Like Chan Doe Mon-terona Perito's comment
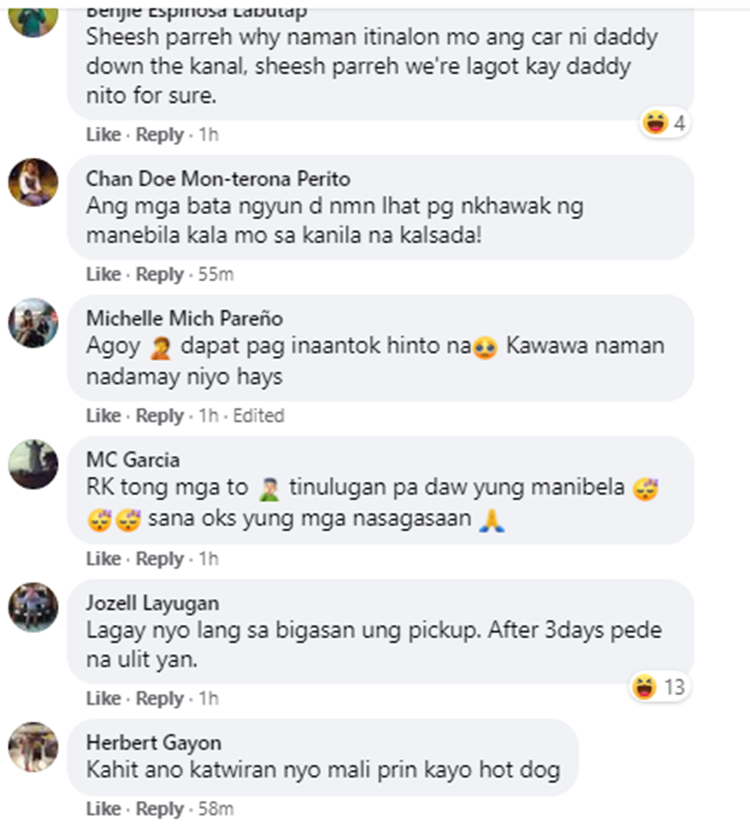This screenshot has width=750, height=826. (x=103, y=274)
